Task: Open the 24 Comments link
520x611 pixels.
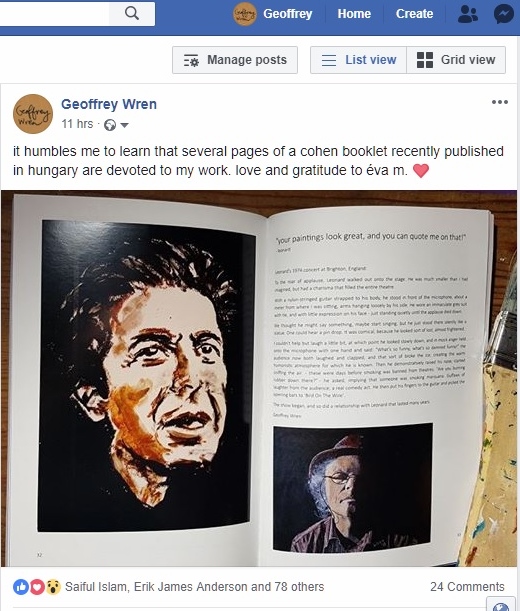Action: coord(467,586)
